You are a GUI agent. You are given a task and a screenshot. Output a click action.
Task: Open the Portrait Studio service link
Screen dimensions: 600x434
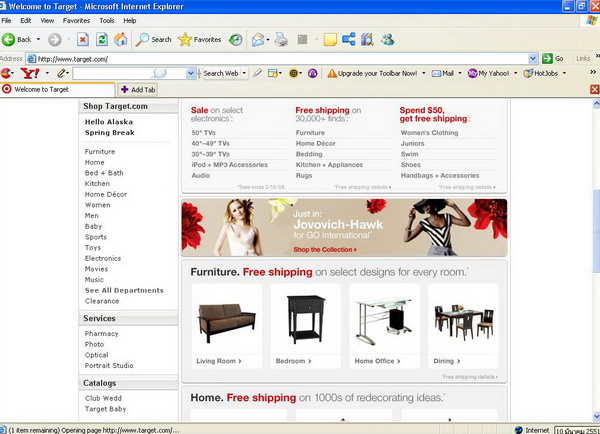(109, 366)
